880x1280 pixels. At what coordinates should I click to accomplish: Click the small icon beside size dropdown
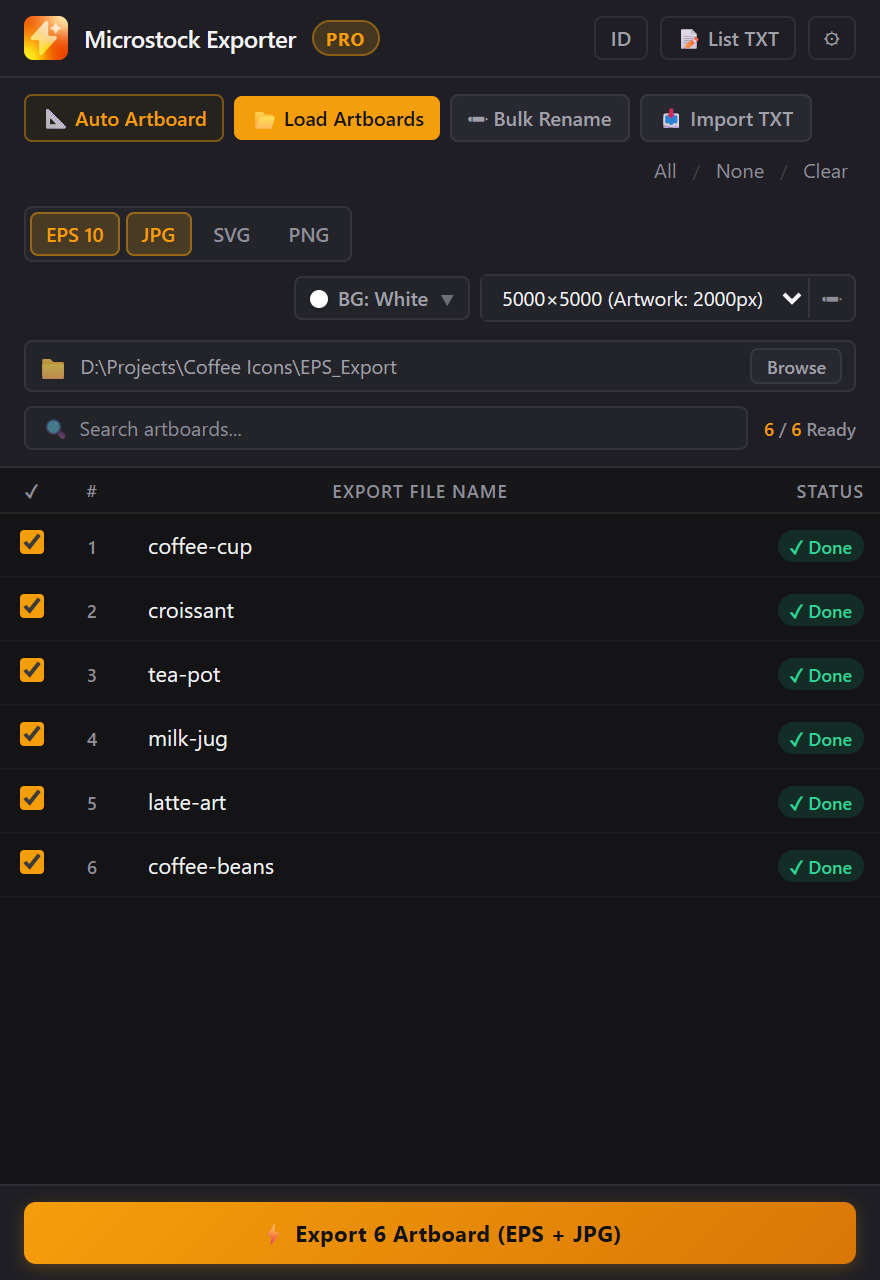coord(832,298)
